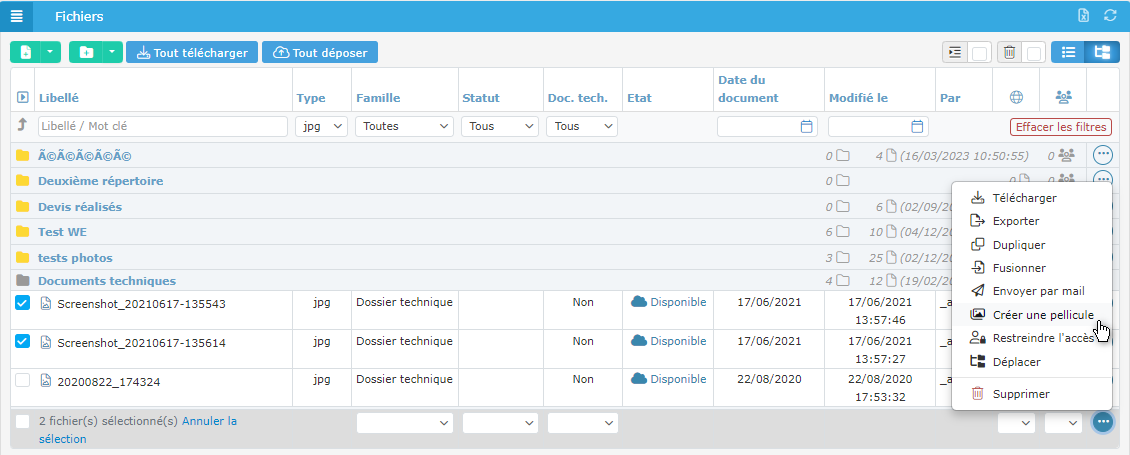Image resolution: width=1130 pixels, height=455 pixels.
Task: Open the Statut filter dropdown
Action: coord(502,127)
